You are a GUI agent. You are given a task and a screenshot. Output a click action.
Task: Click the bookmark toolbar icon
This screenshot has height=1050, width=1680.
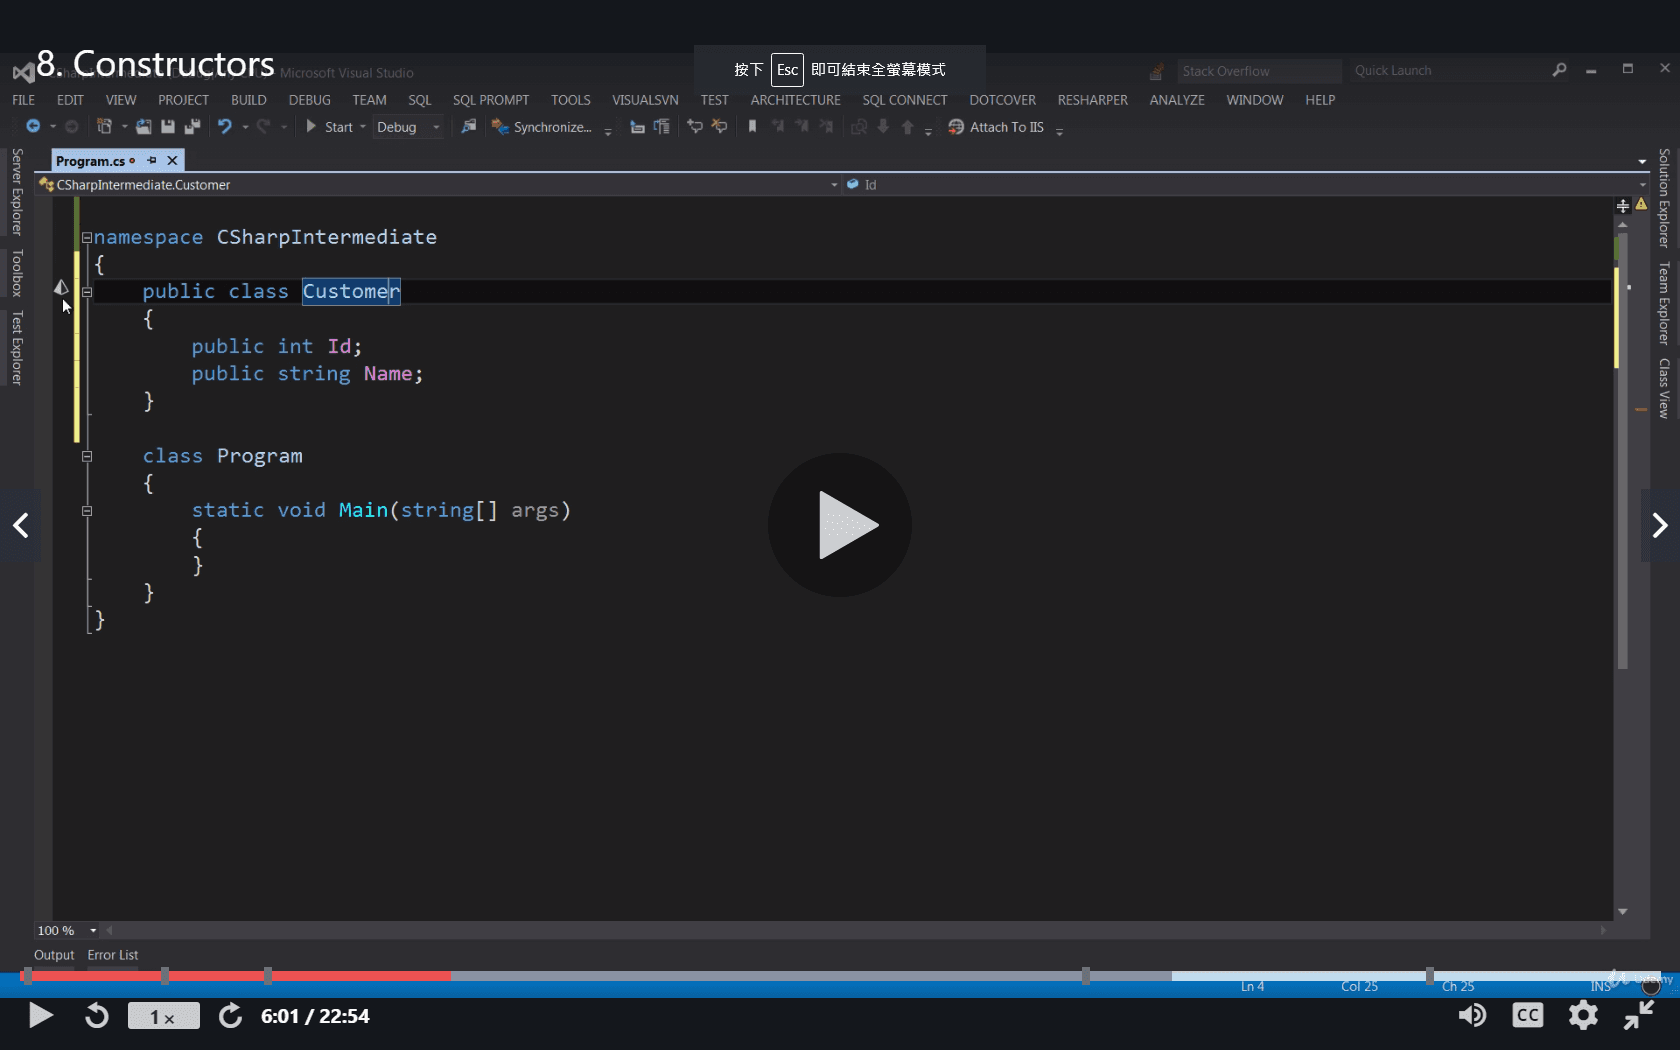pyautogui.click(x=752, y=127)
